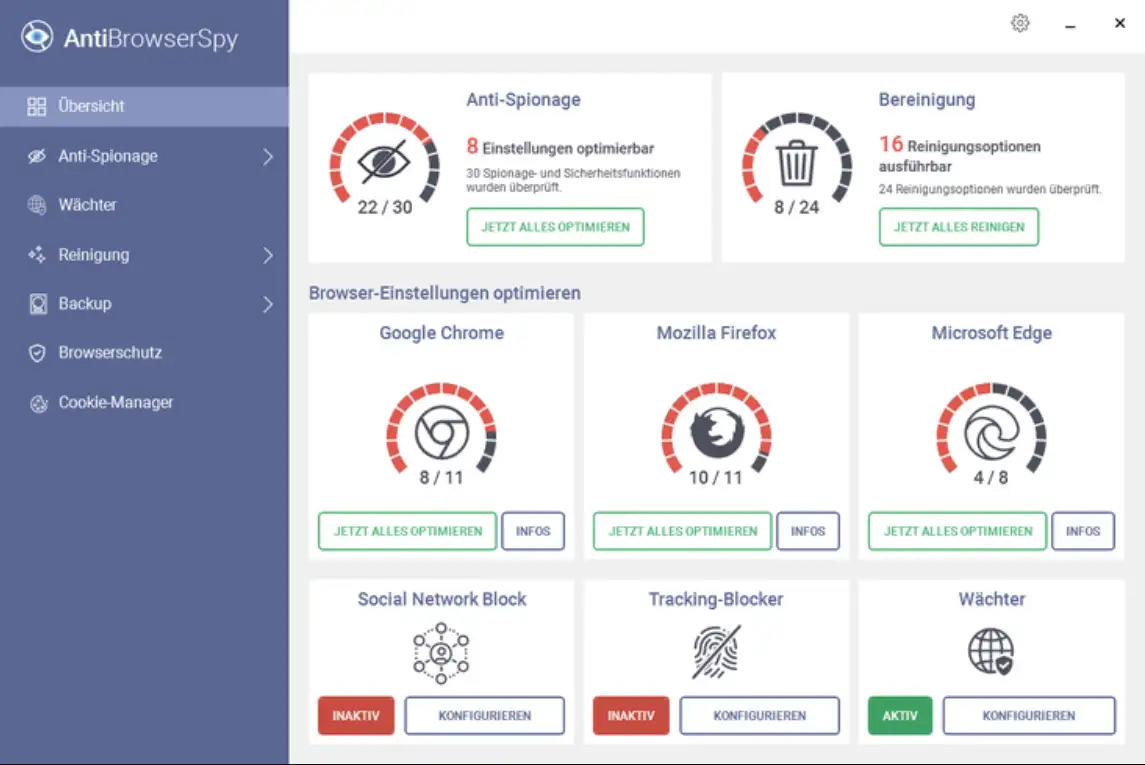This screenshot has width=1145, height=765.
Task: Open settings via the gear icon
Action: (1020, 23)
